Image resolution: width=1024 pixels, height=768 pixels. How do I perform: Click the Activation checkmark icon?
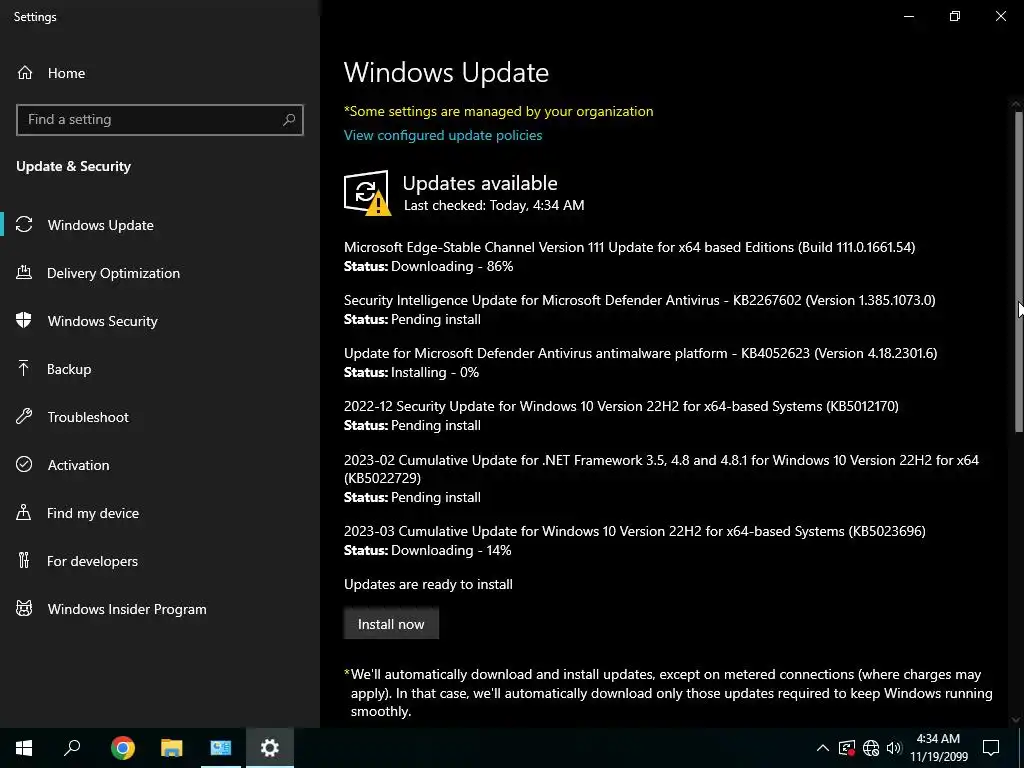click(24, 465)
